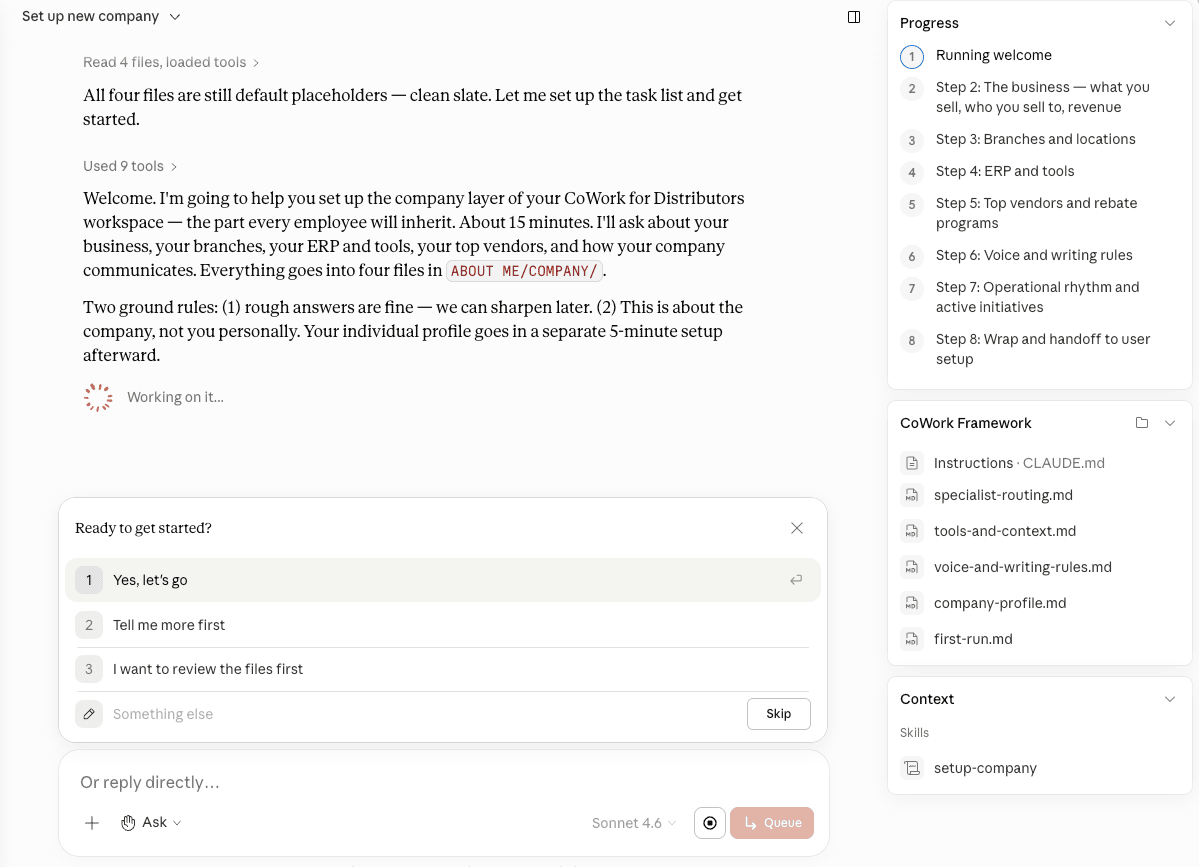
Task: Toggle the side panel layout icon
Action: click(x=853, y=17)
